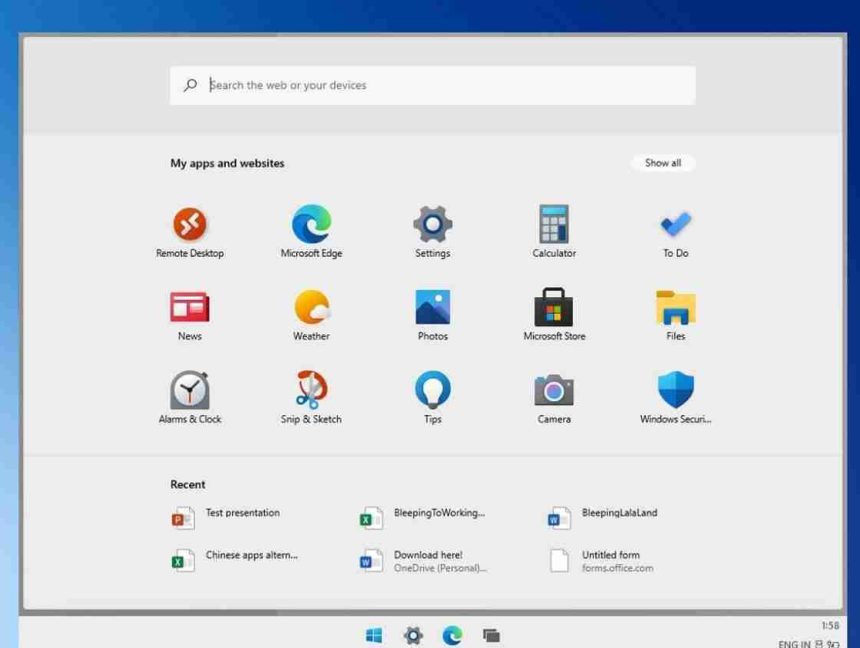Open recent Untitled form
The image size is (860, 648).
[601, 560]
